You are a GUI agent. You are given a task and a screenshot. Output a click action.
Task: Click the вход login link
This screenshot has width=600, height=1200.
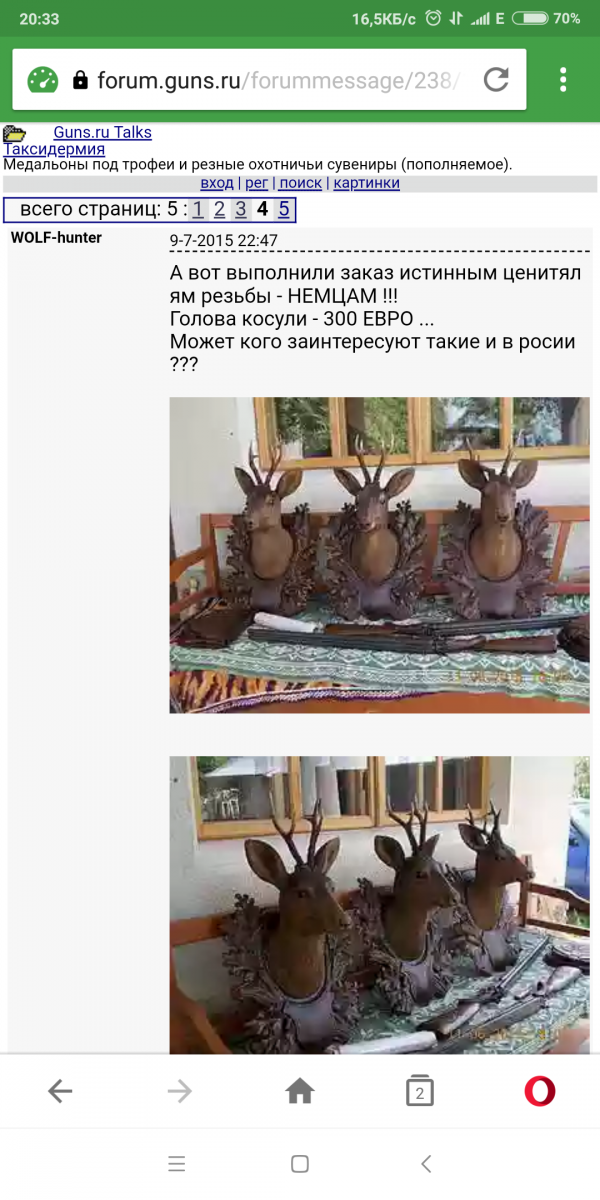217,183
